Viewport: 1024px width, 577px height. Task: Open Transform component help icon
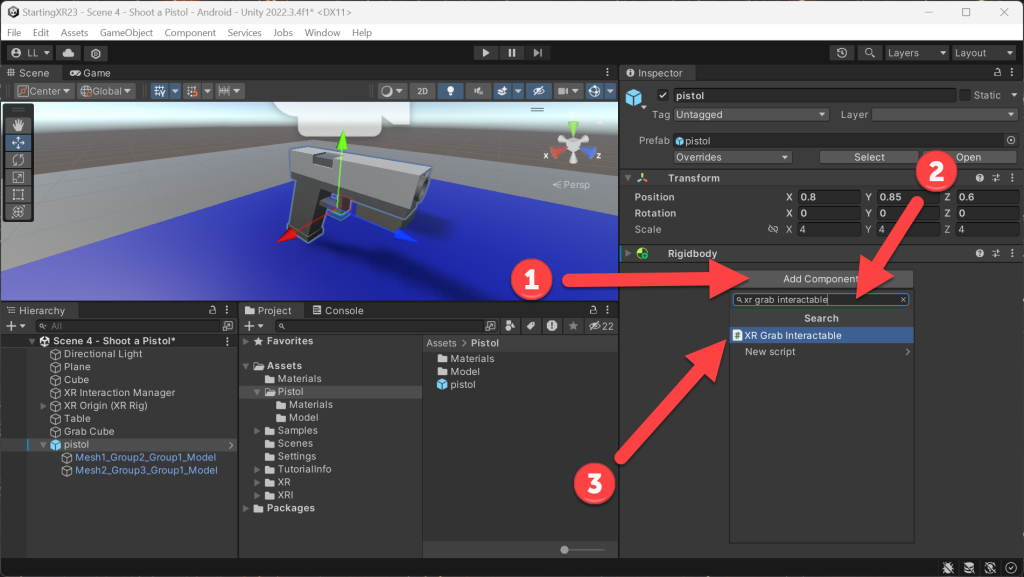tap(980, 178)
